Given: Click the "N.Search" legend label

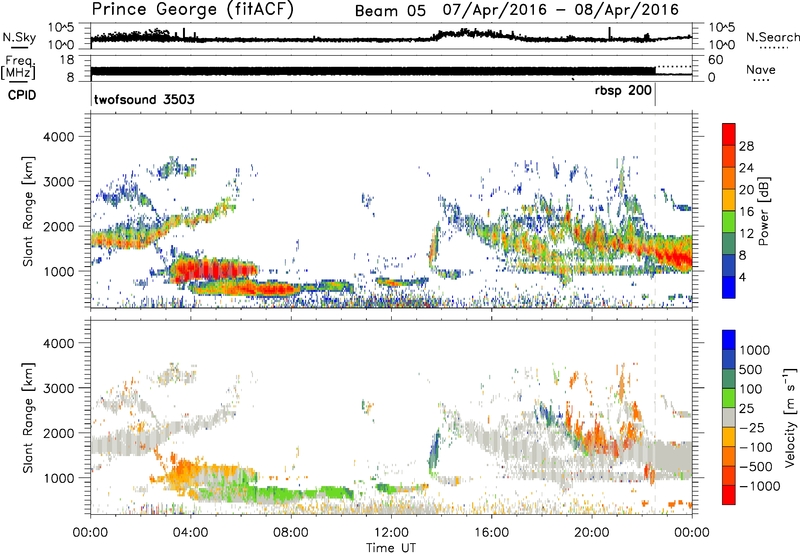Looking at the screenshot, I should pos(772,37).
